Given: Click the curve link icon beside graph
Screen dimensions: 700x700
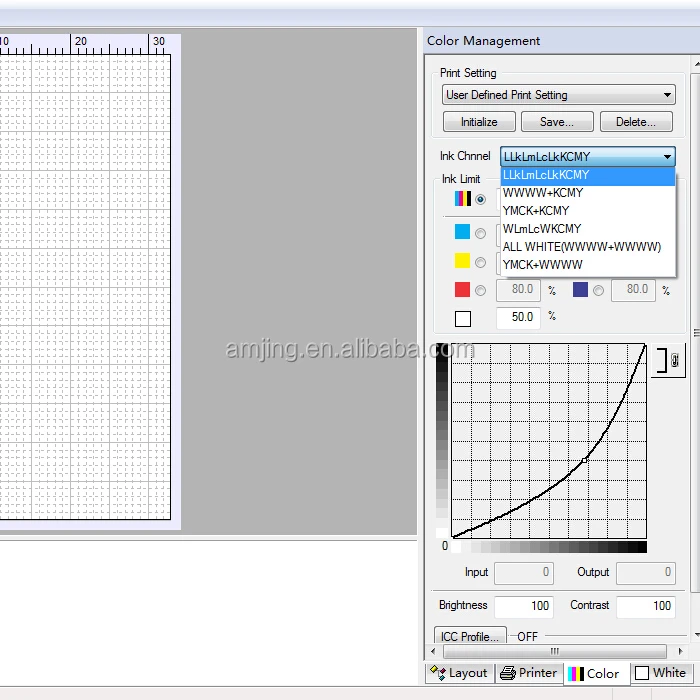Looking at the screenshot, I should coord(669,361).
